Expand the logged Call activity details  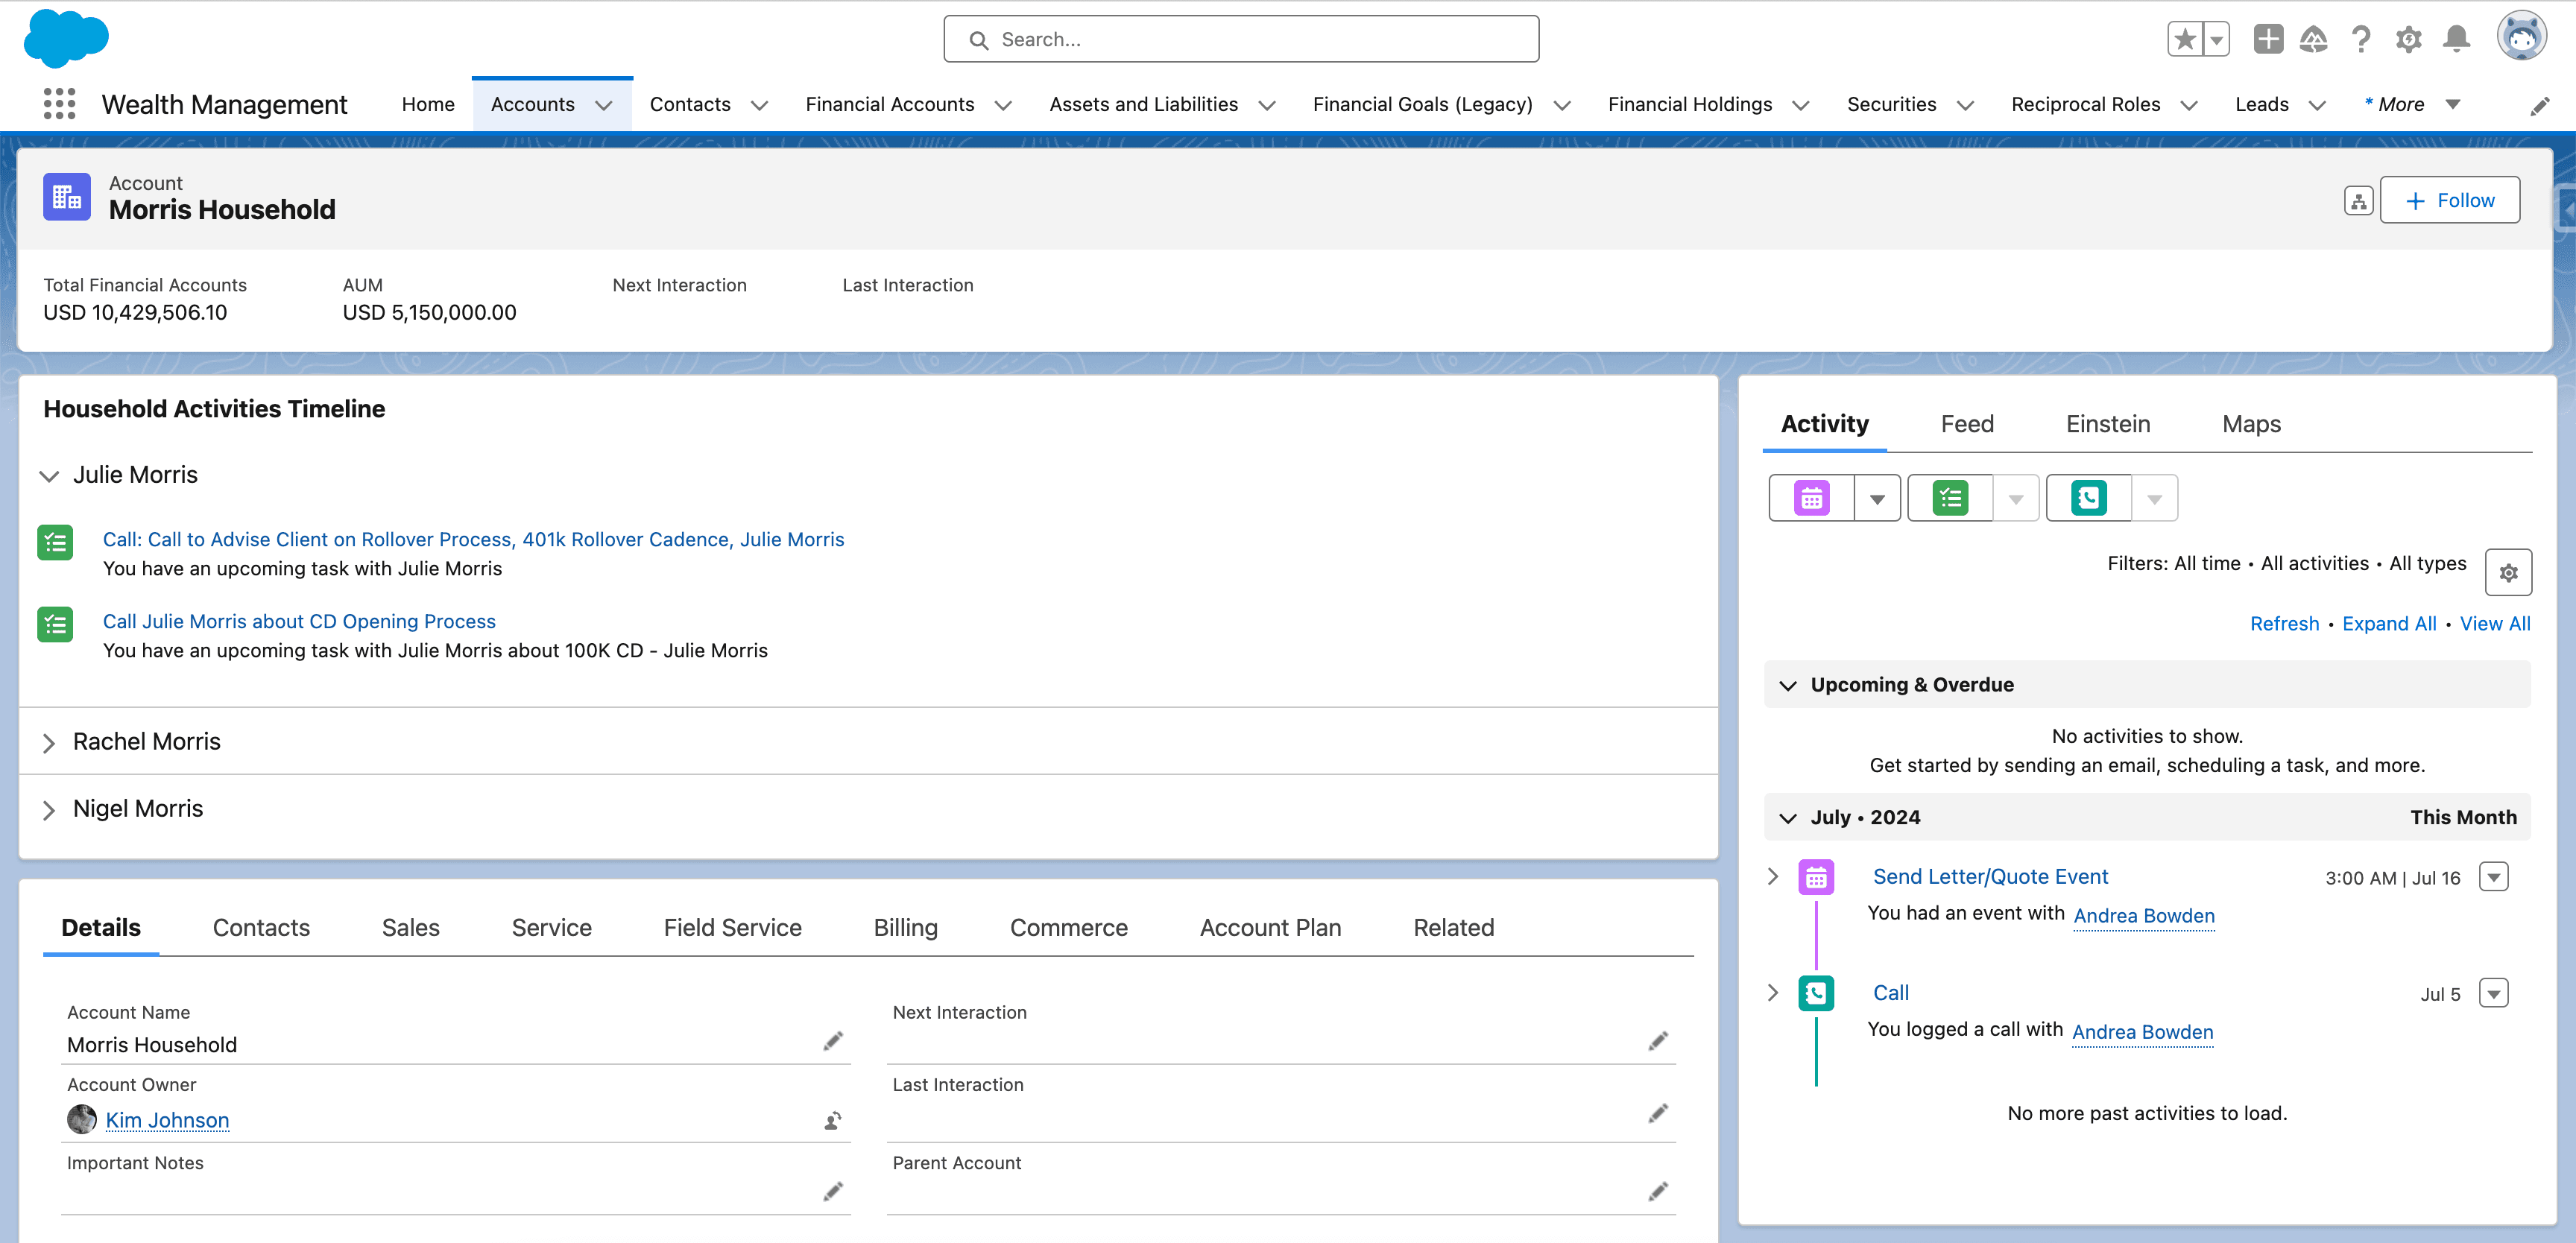coord(1773,993)
